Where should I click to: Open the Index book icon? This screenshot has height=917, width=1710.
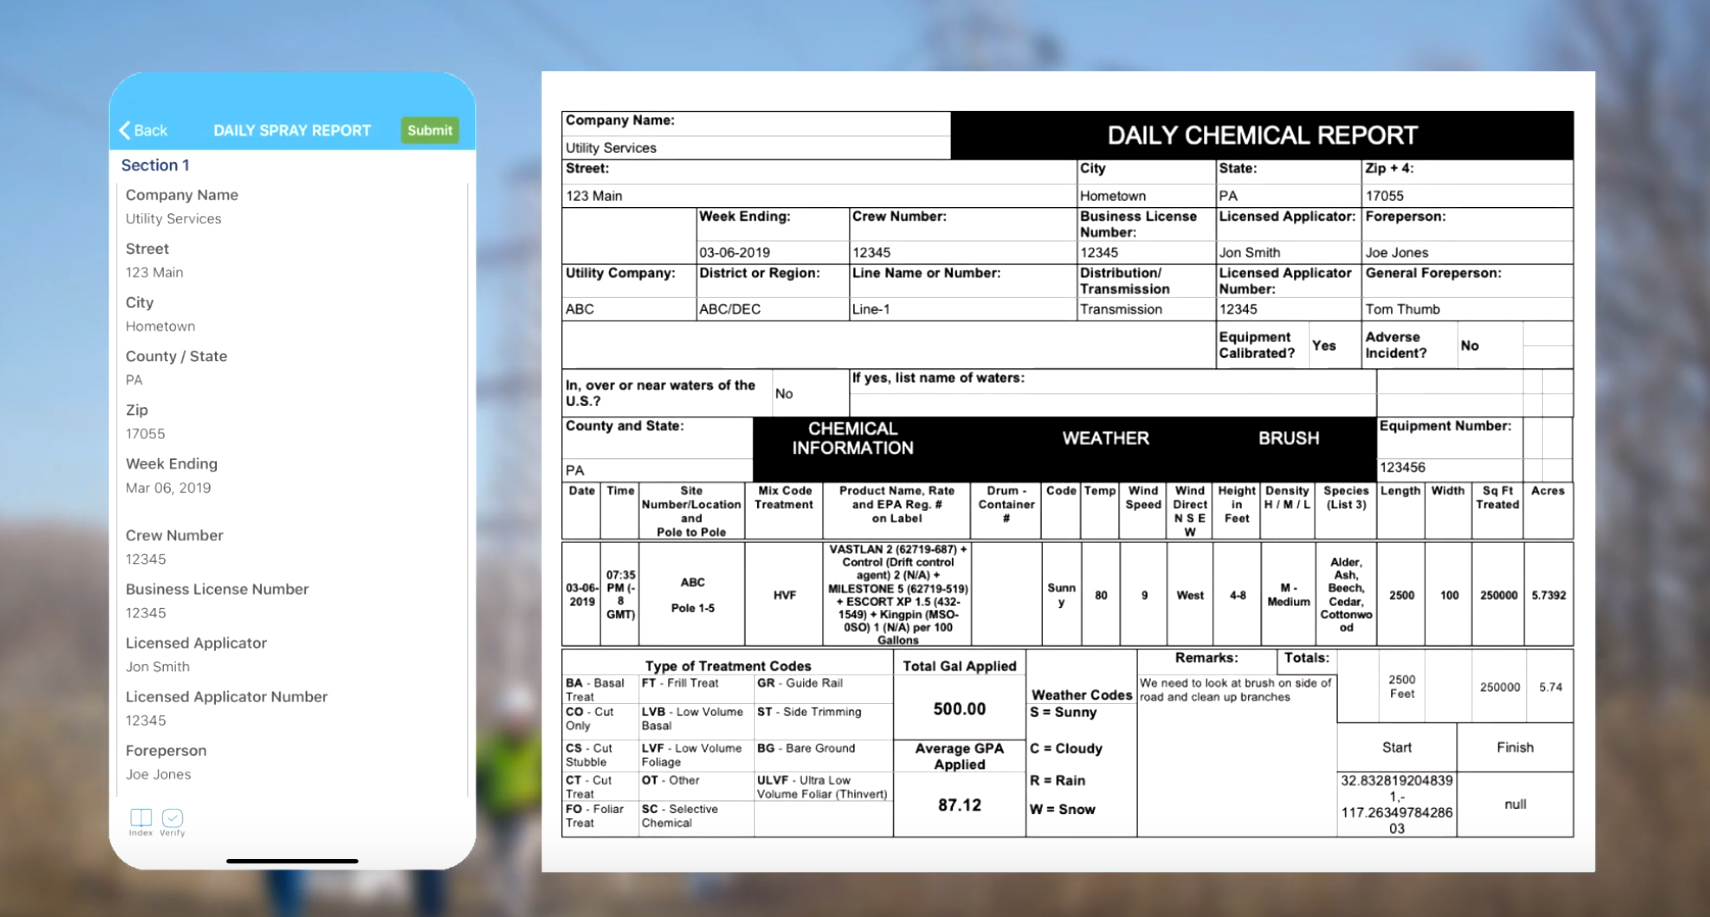[x=141, y=818]
